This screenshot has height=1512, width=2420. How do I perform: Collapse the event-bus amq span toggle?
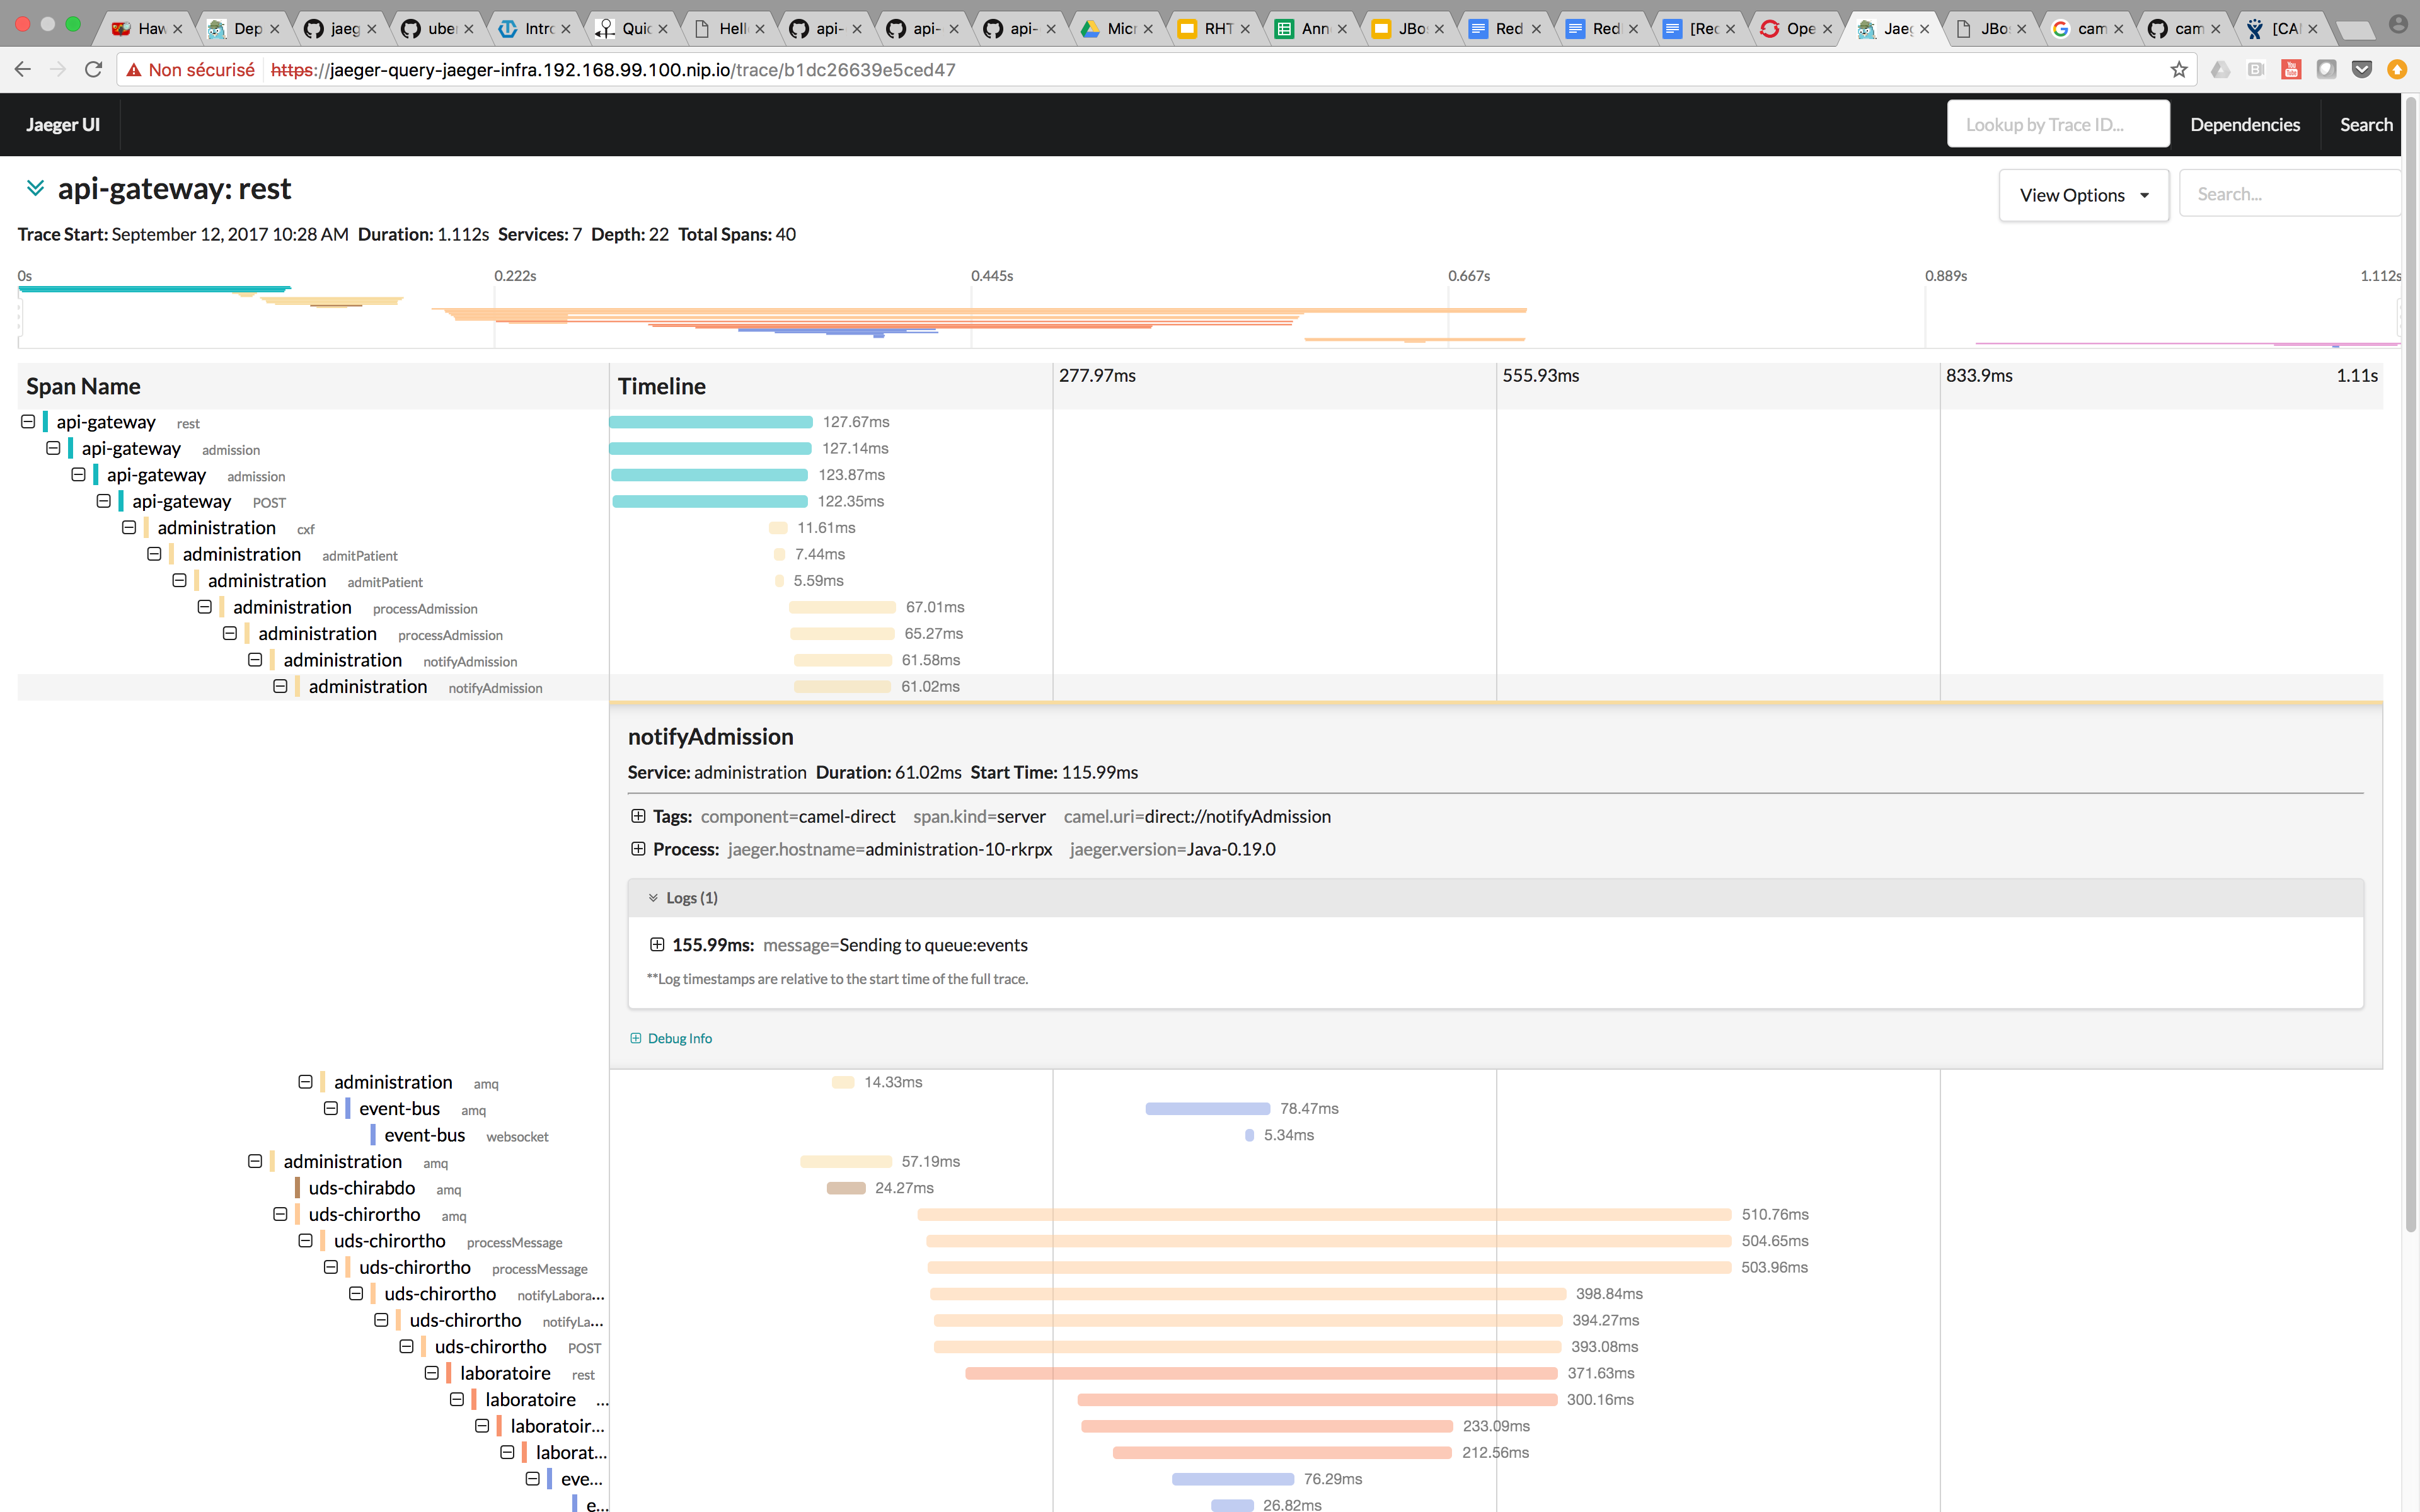point(331,1108)
